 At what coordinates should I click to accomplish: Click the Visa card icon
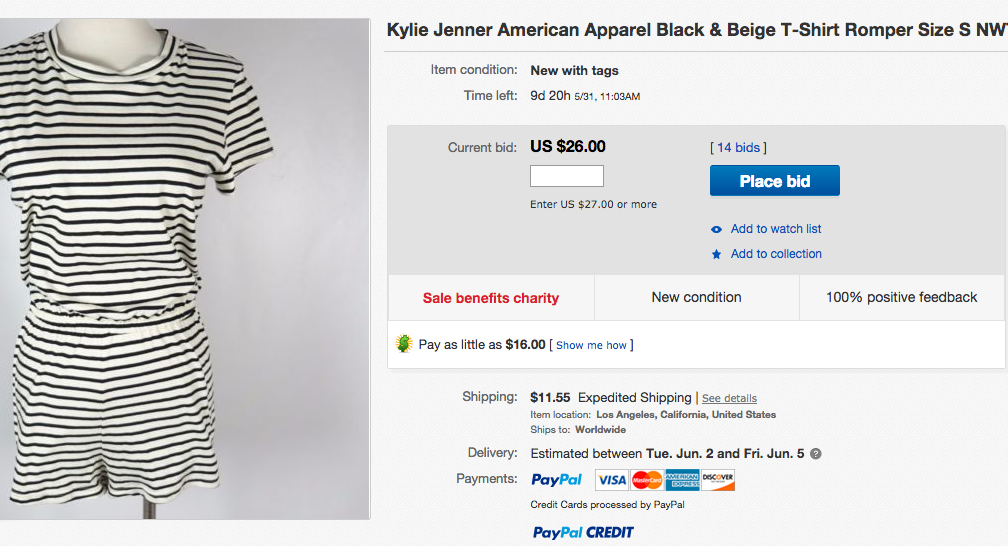tap(612, 480)
